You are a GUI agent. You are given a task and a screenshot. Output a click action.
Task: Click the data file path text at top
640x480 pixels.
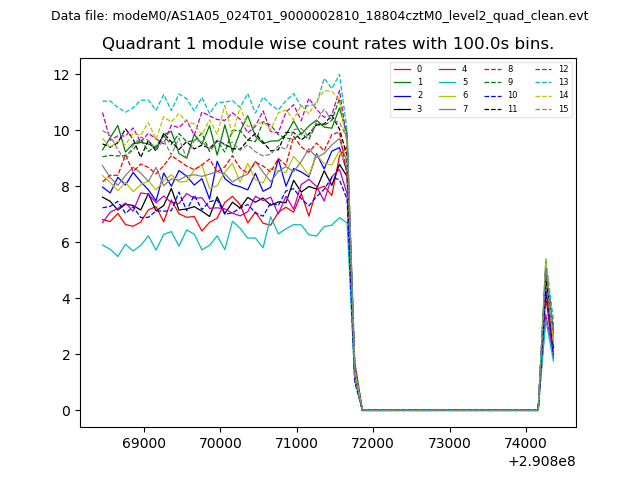[x=319, y=15]
